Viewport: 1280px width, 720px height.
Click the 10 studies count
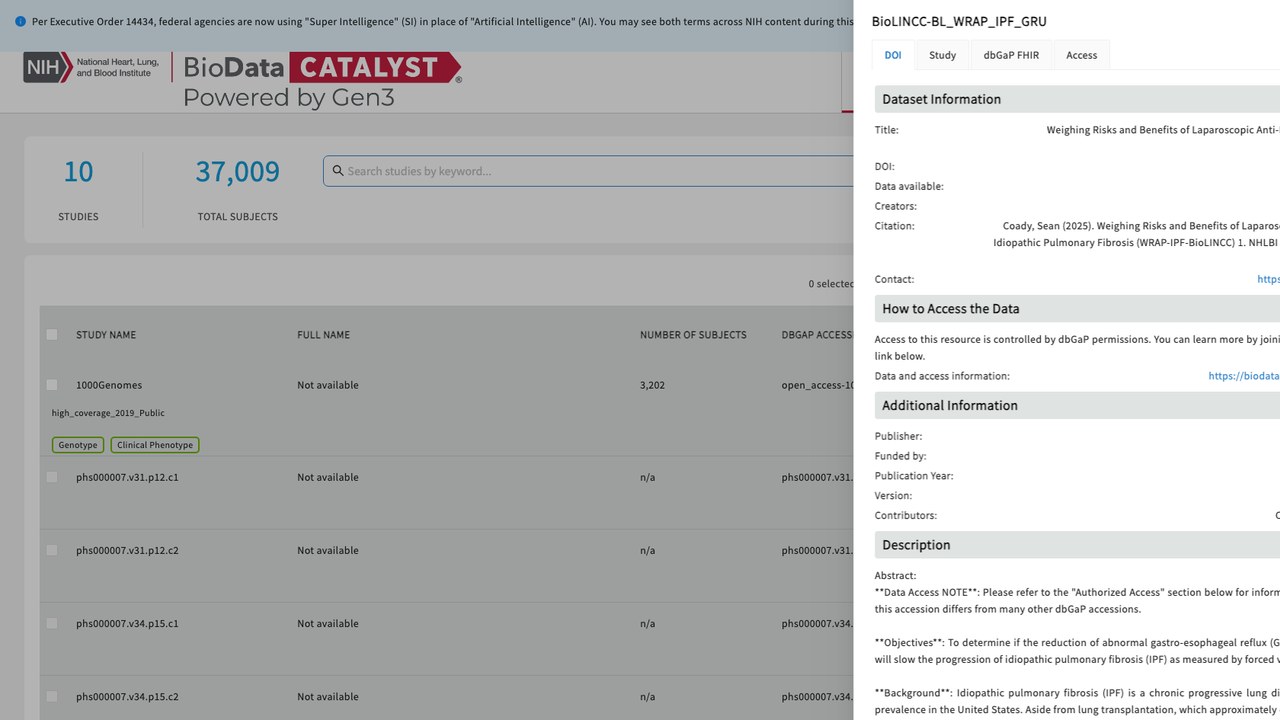[x=78, y=172]
